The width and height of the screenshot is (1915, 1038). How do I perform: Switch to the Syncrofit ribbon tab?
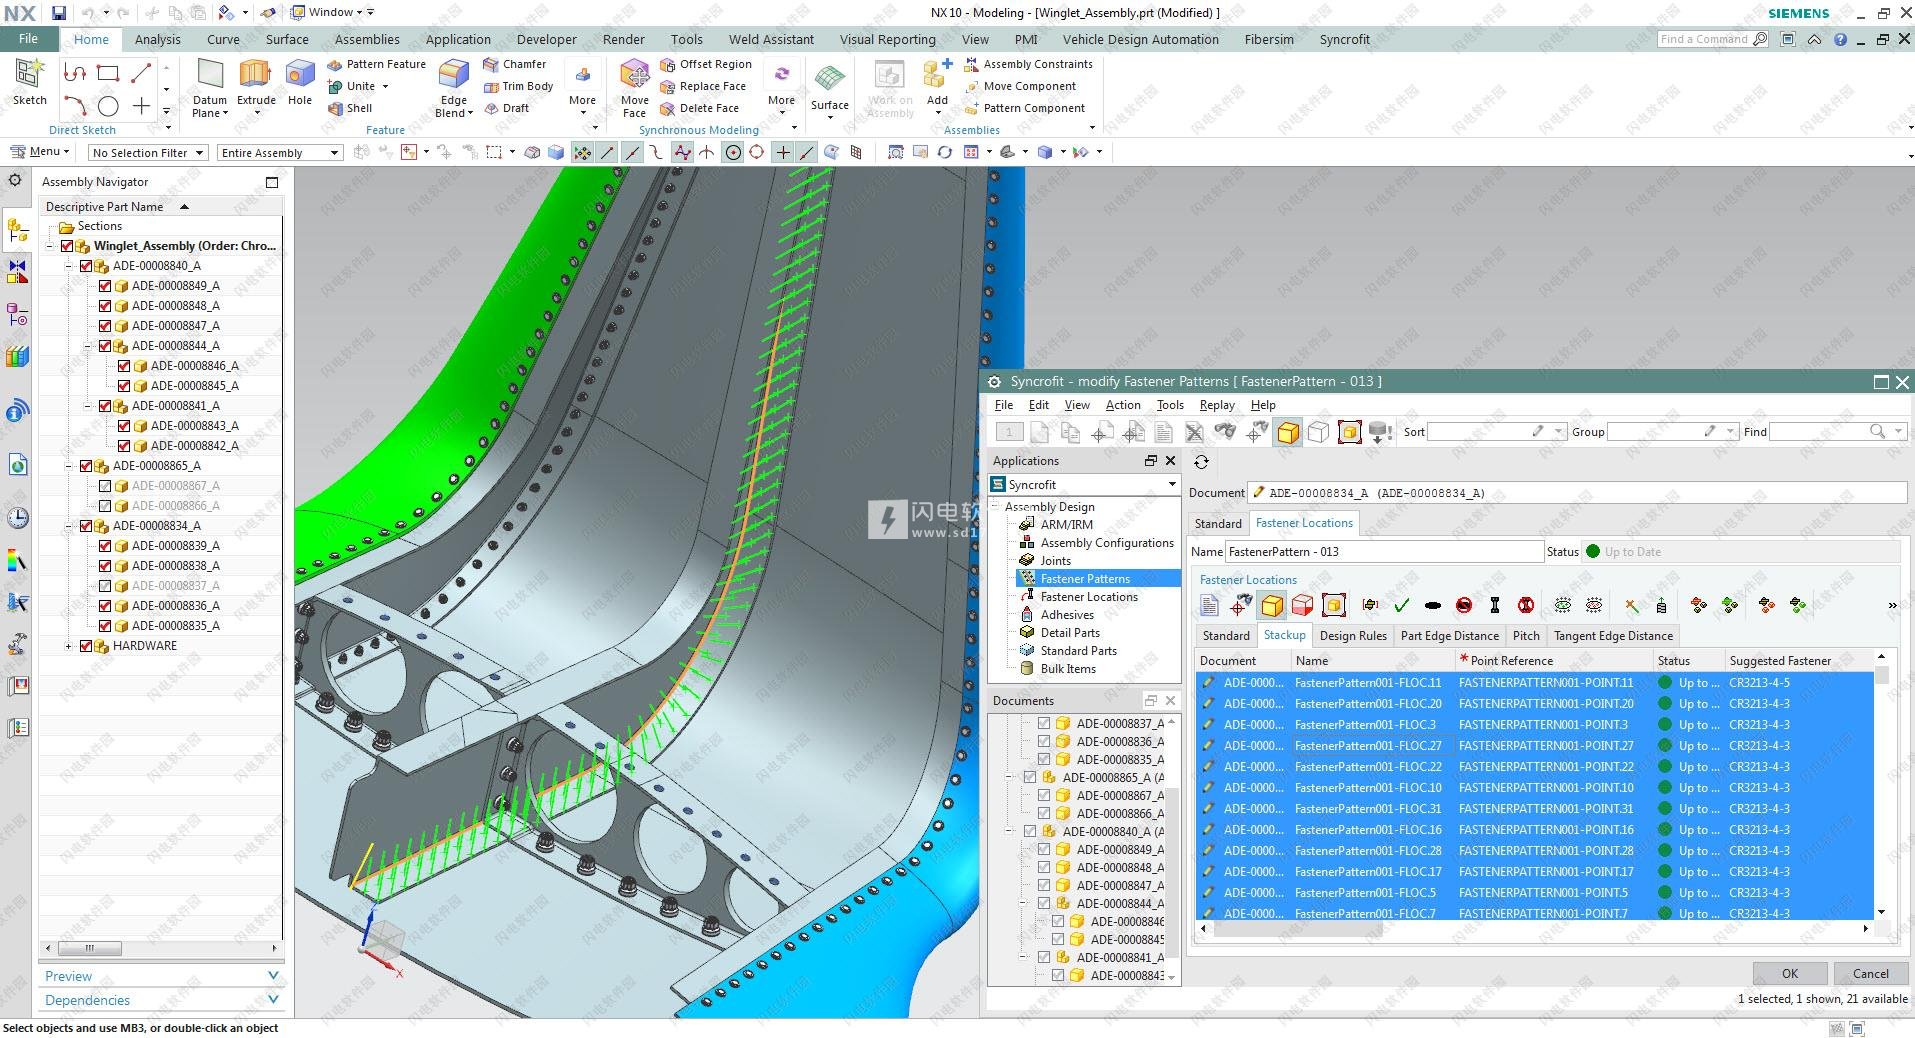[x=1344, y=40]
